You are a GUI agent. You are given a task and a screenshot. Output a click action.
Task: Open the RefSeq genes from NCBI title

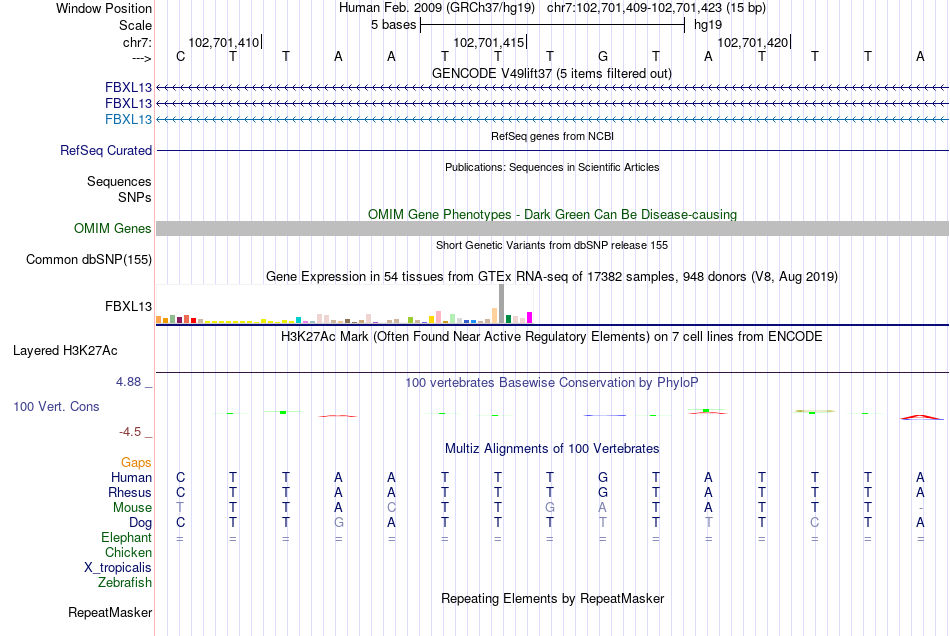point(552,136)
